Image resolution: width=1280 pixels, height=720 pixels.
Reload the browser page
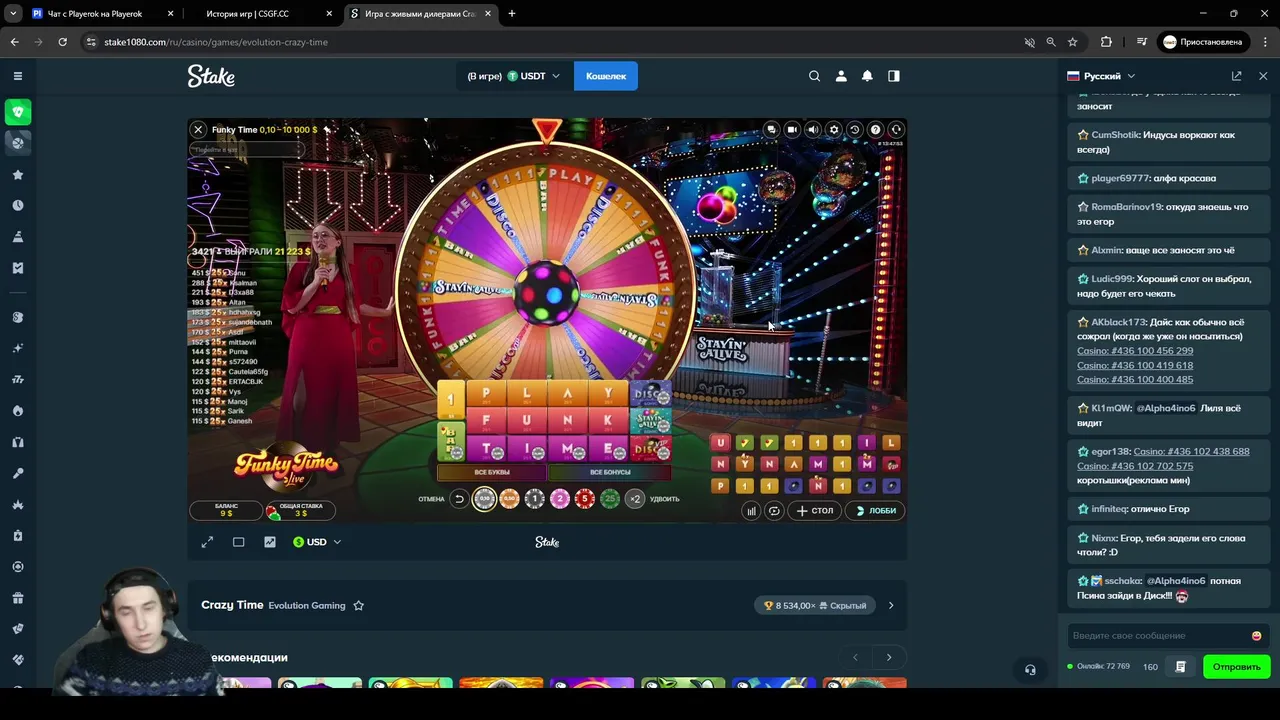[62, 42]
